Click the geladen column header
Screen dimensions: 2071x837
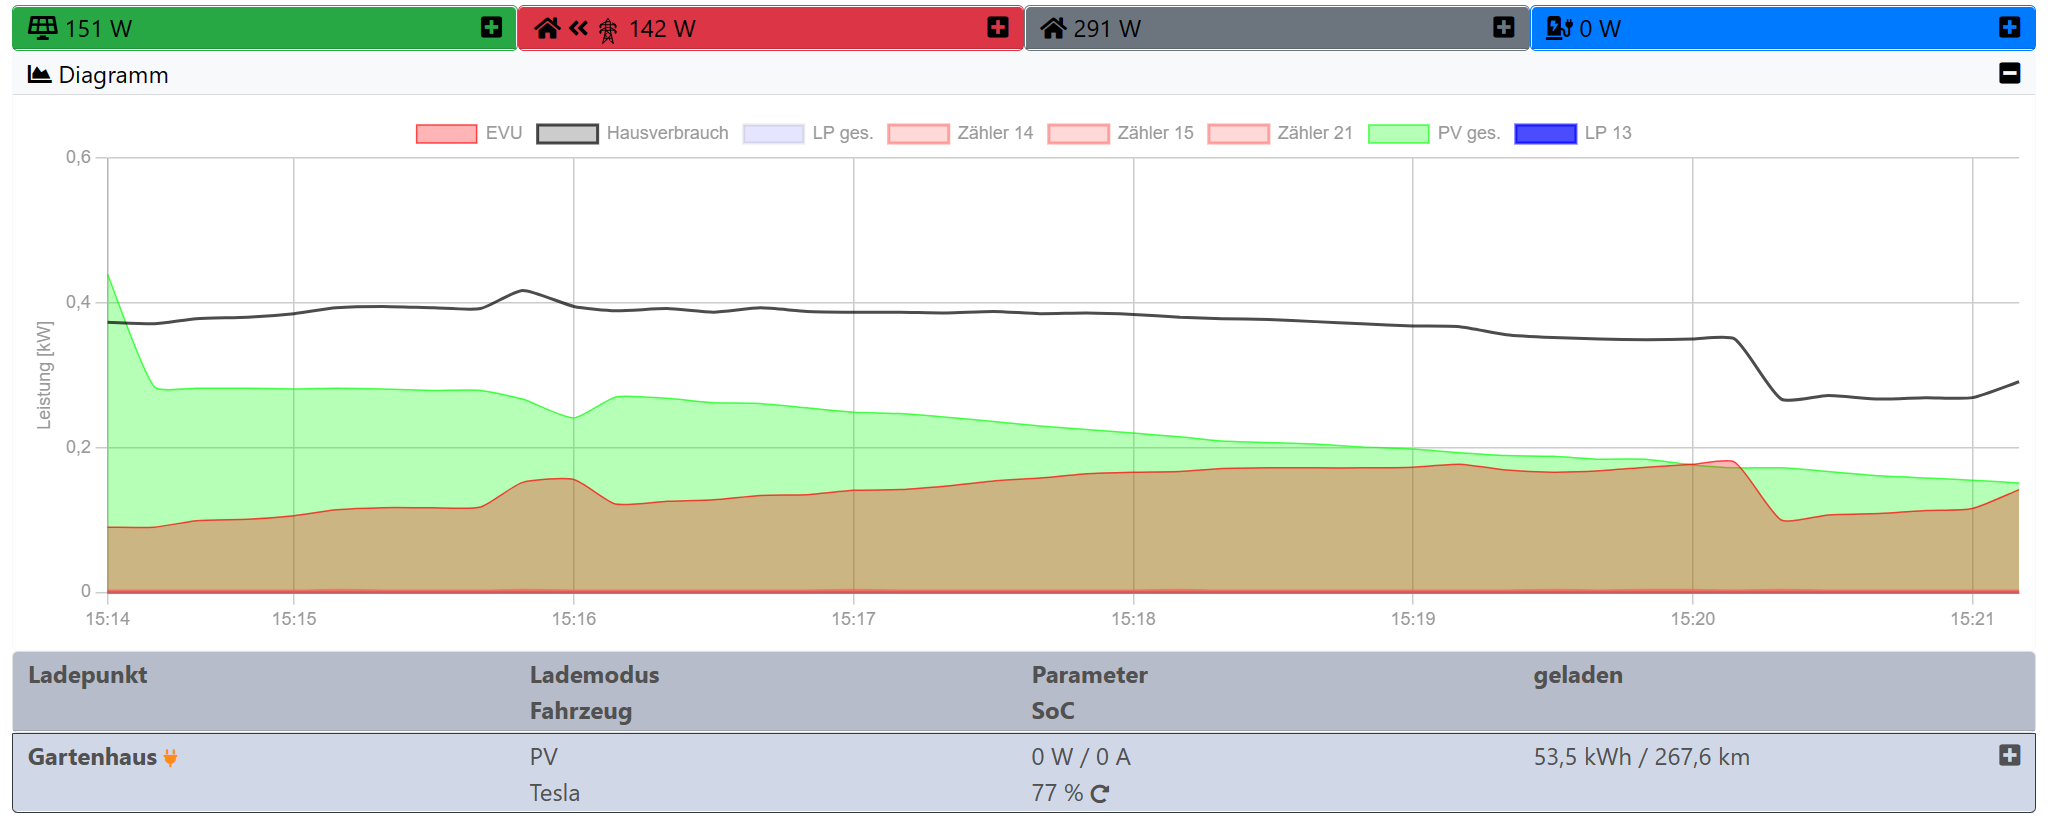(x=1578, y=675)
